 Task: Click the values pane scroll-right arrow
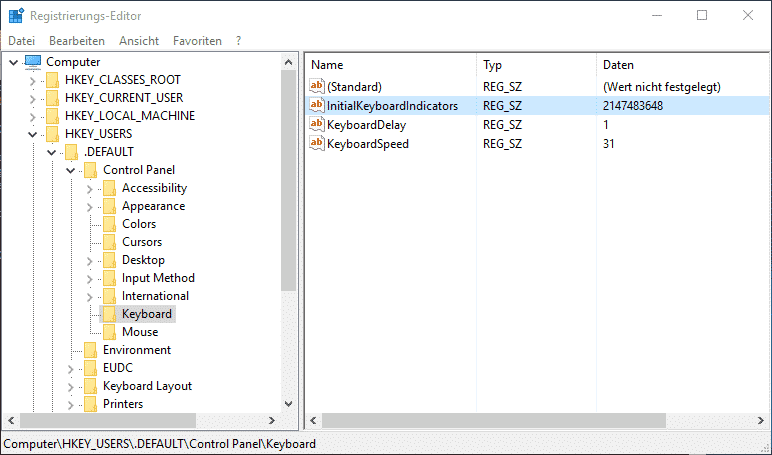pyautogui.click(x=761, y=421)
